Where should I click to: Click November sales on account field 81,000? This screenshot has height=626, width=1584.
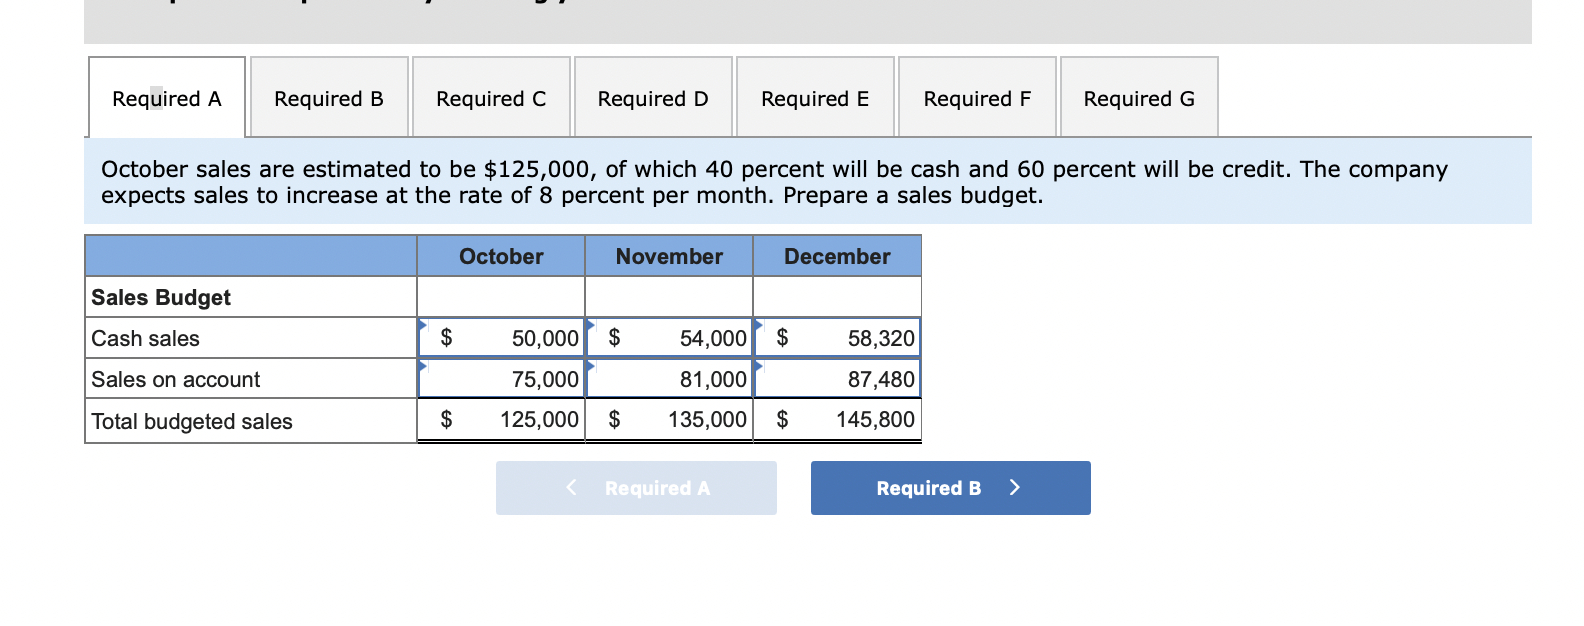(x=669, y=379)
